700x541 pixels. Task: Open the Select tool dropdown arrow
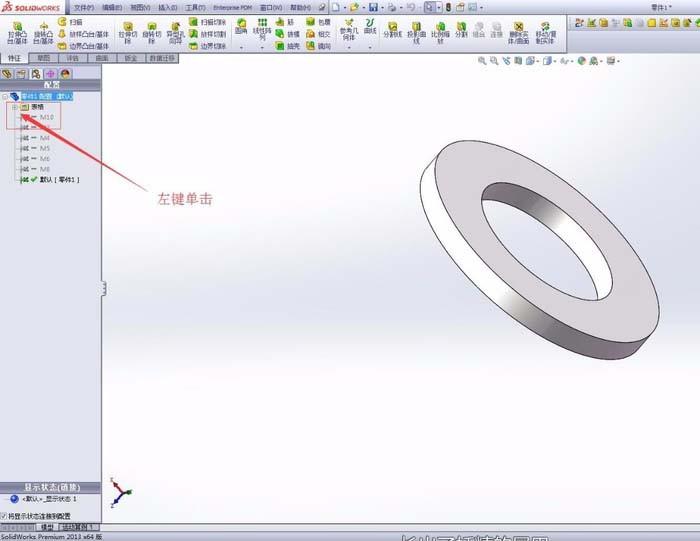click(439, 8)
